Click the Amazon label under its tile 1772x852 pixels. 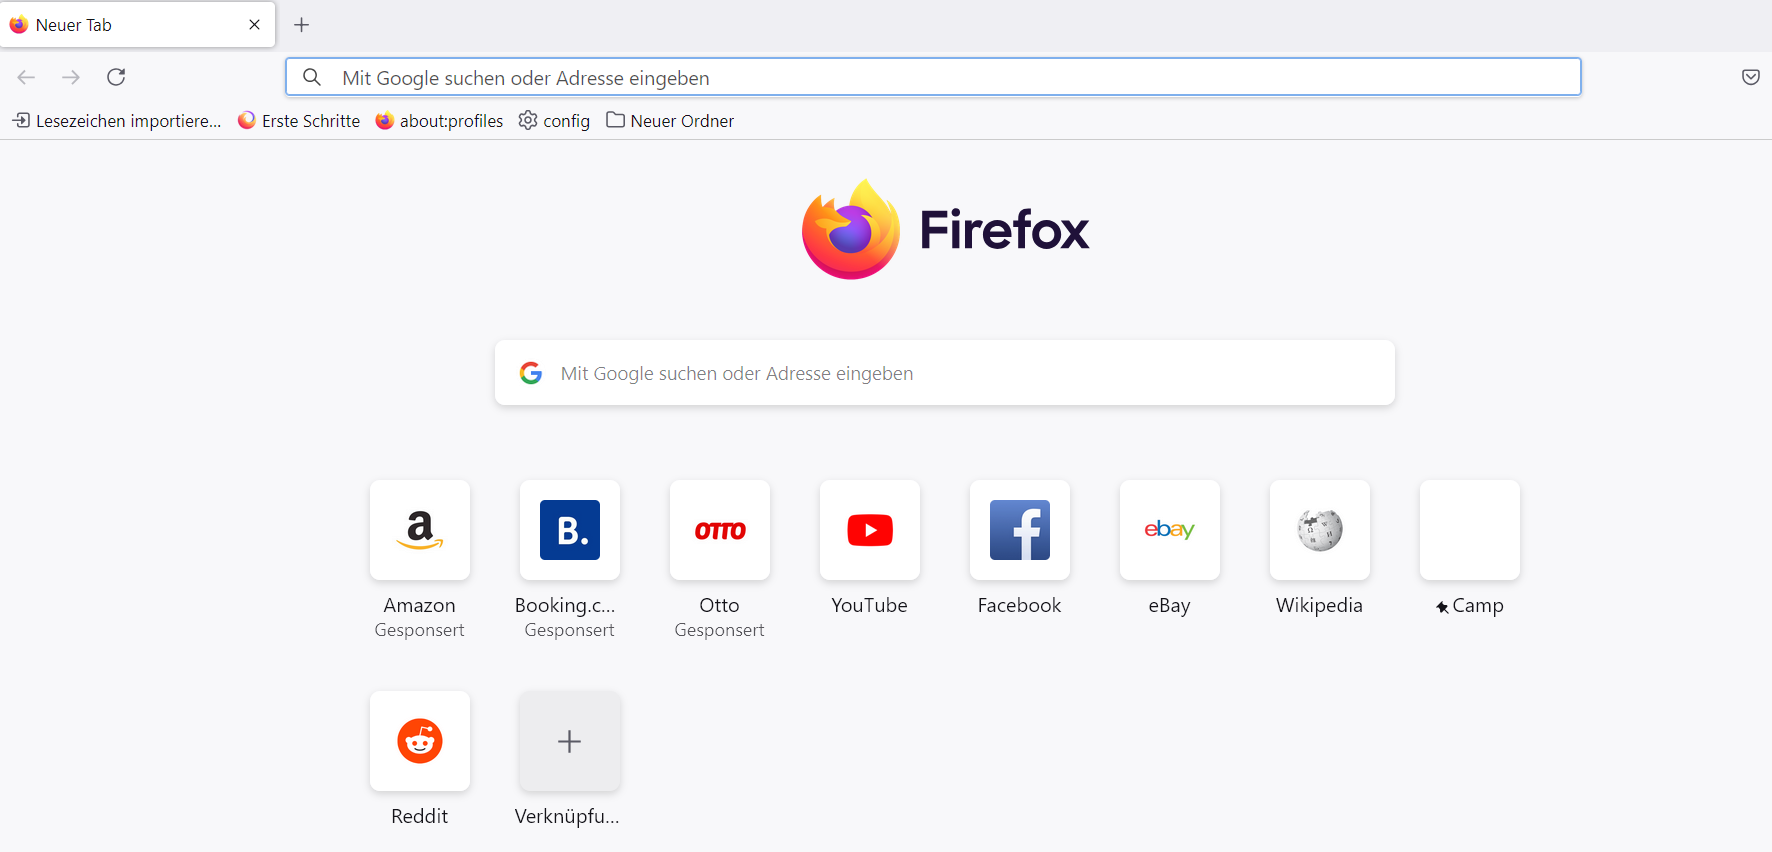[x=420, y=605]
